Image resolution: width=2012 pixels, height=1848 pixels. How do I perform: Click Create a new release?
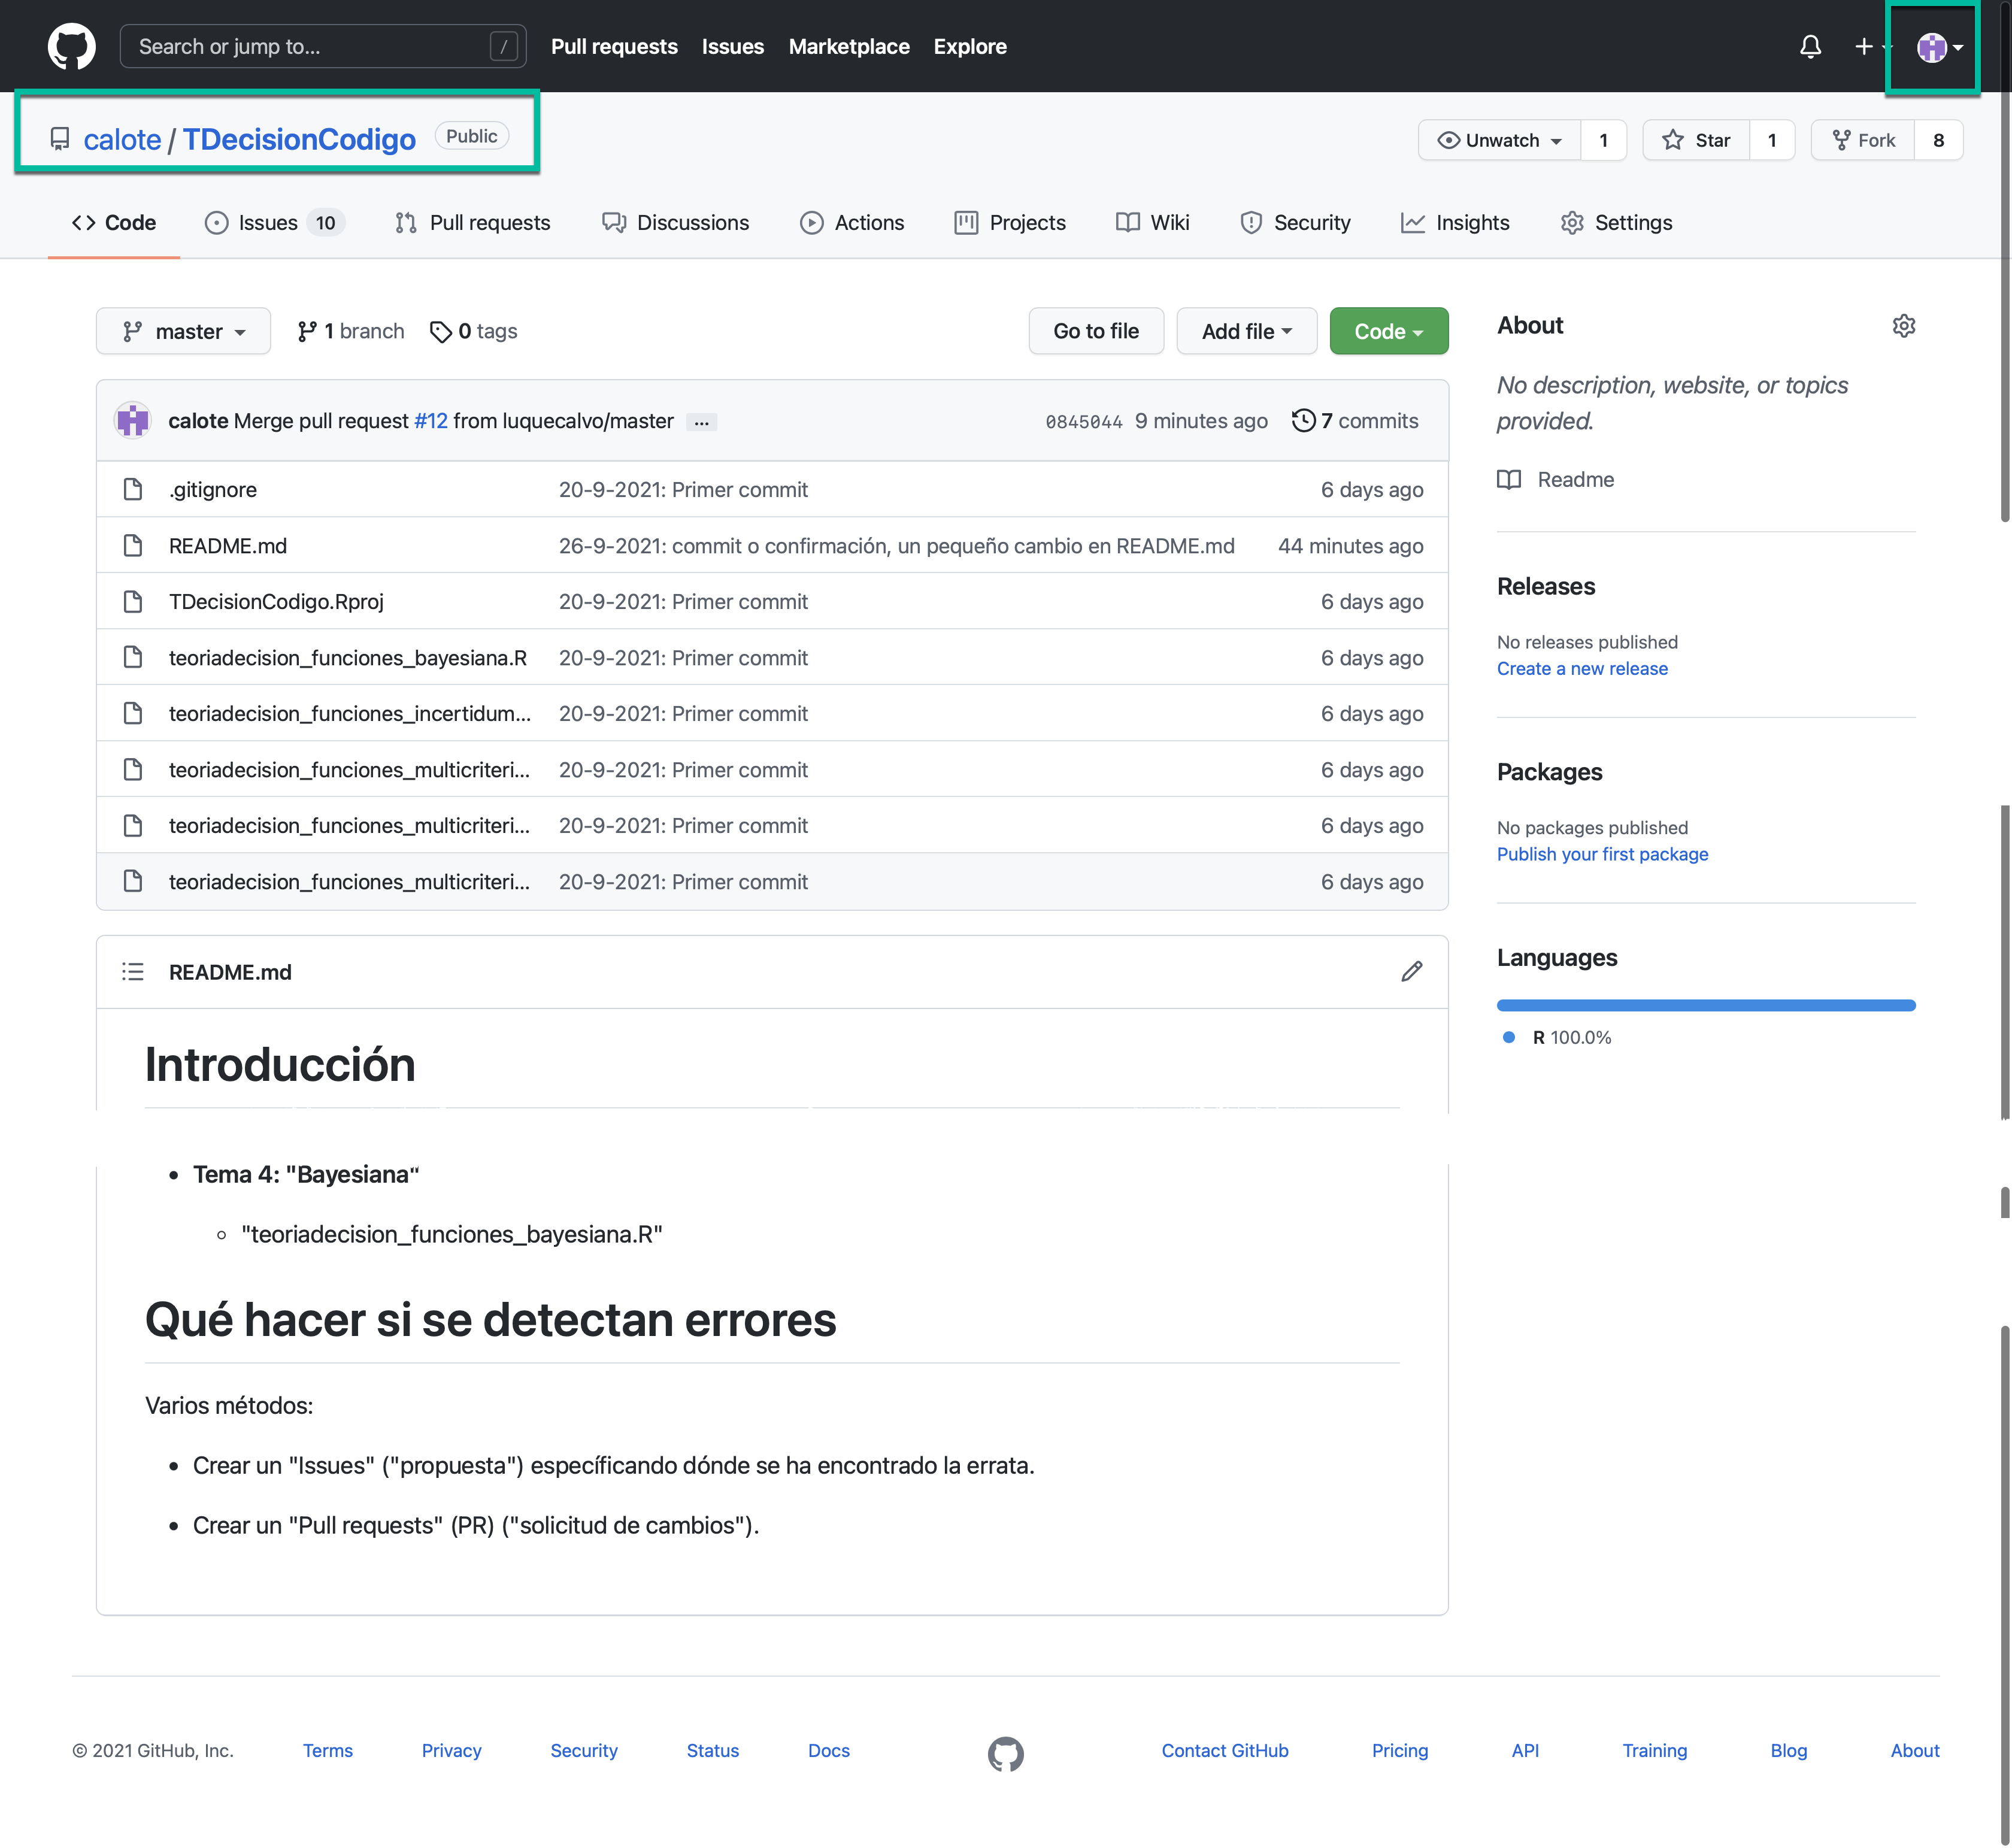[x=1582, y=668]
